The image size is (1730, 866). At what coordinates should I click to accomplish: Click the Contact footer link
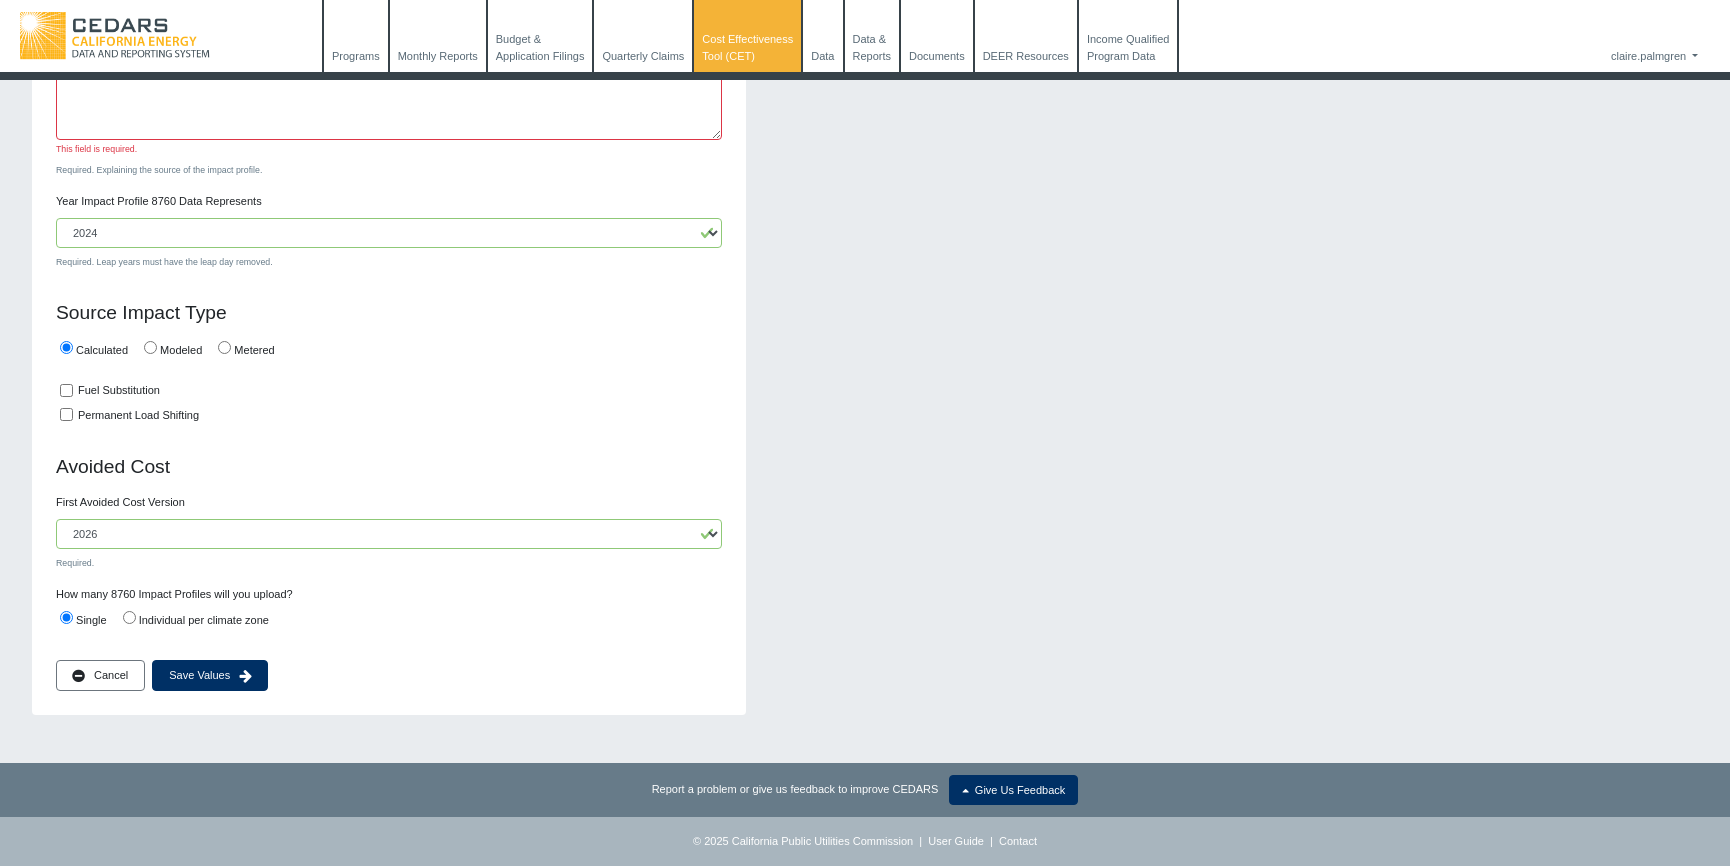tap(1017, 841)
